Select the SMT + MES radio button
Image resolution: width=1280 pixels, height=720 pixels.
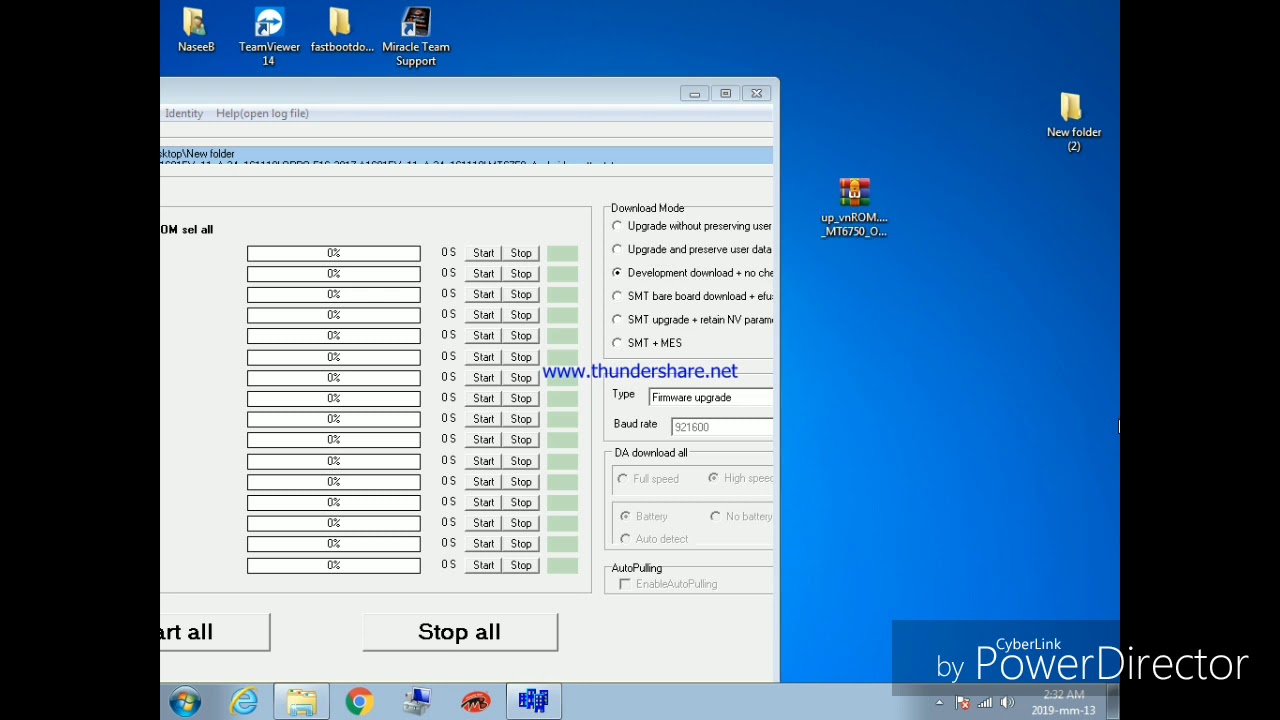tap(617, 343)
